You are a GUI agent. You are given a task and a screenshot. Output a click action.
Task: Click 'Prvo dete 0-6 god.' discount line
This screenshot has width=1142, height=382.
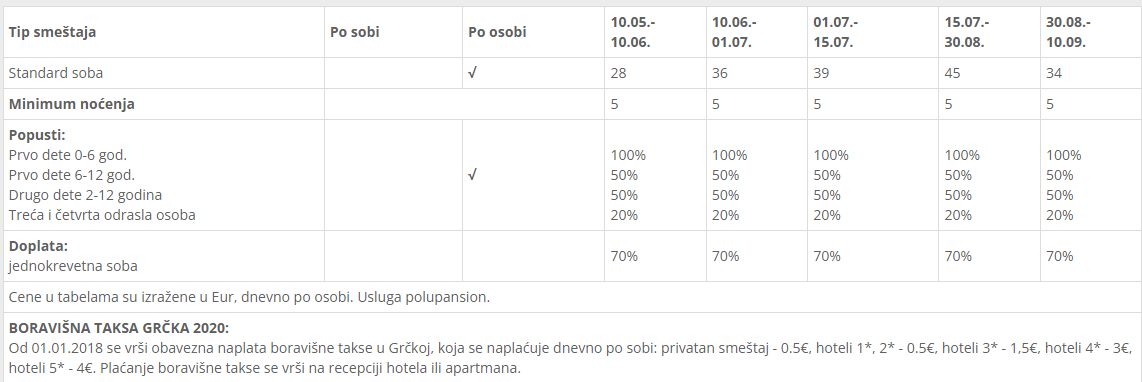62,155
